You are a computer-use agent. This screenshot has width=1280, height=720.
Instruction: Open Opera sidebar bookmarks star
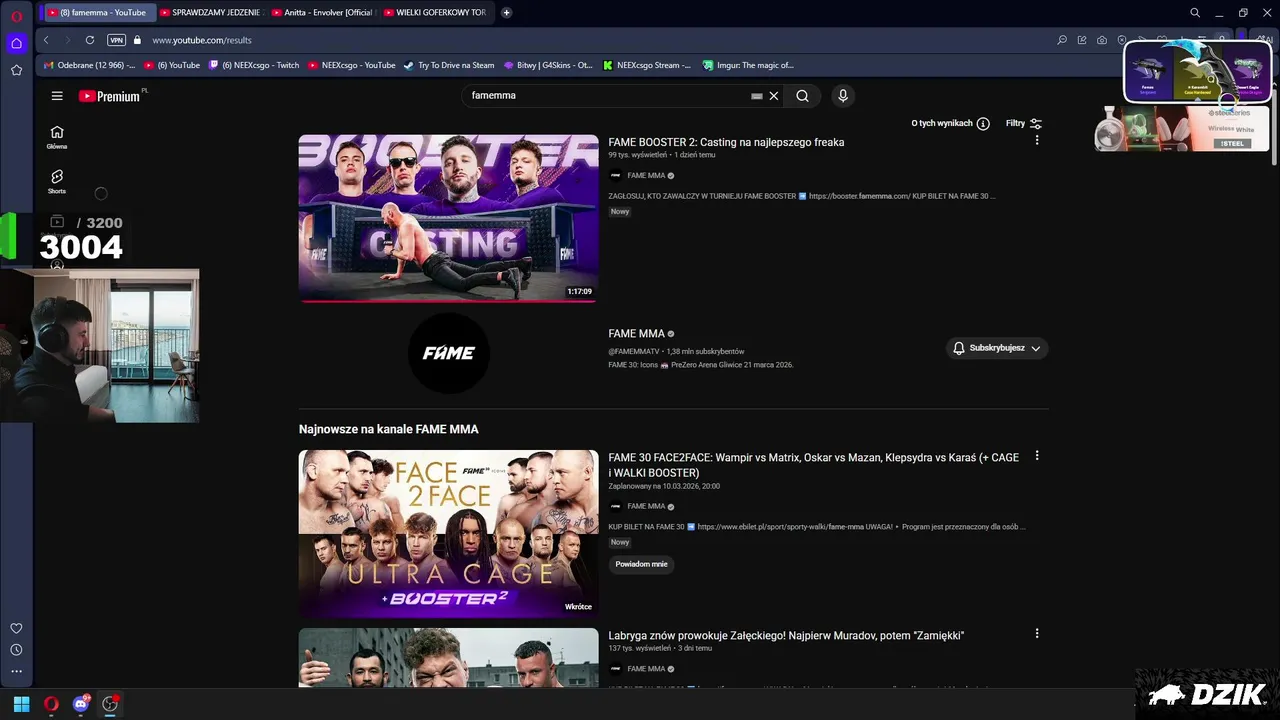tap(16, 70)
